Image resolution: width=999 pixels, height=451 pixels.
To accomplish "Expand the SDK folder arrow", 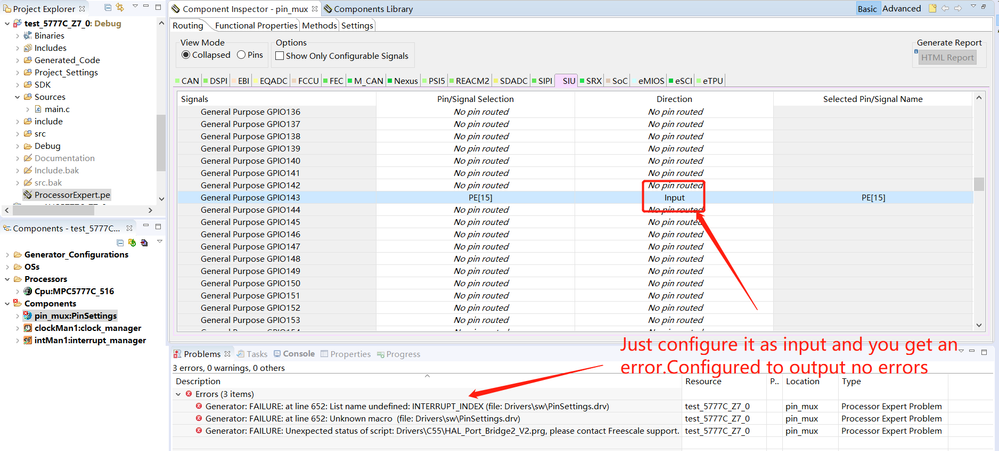I will (18, 85).
